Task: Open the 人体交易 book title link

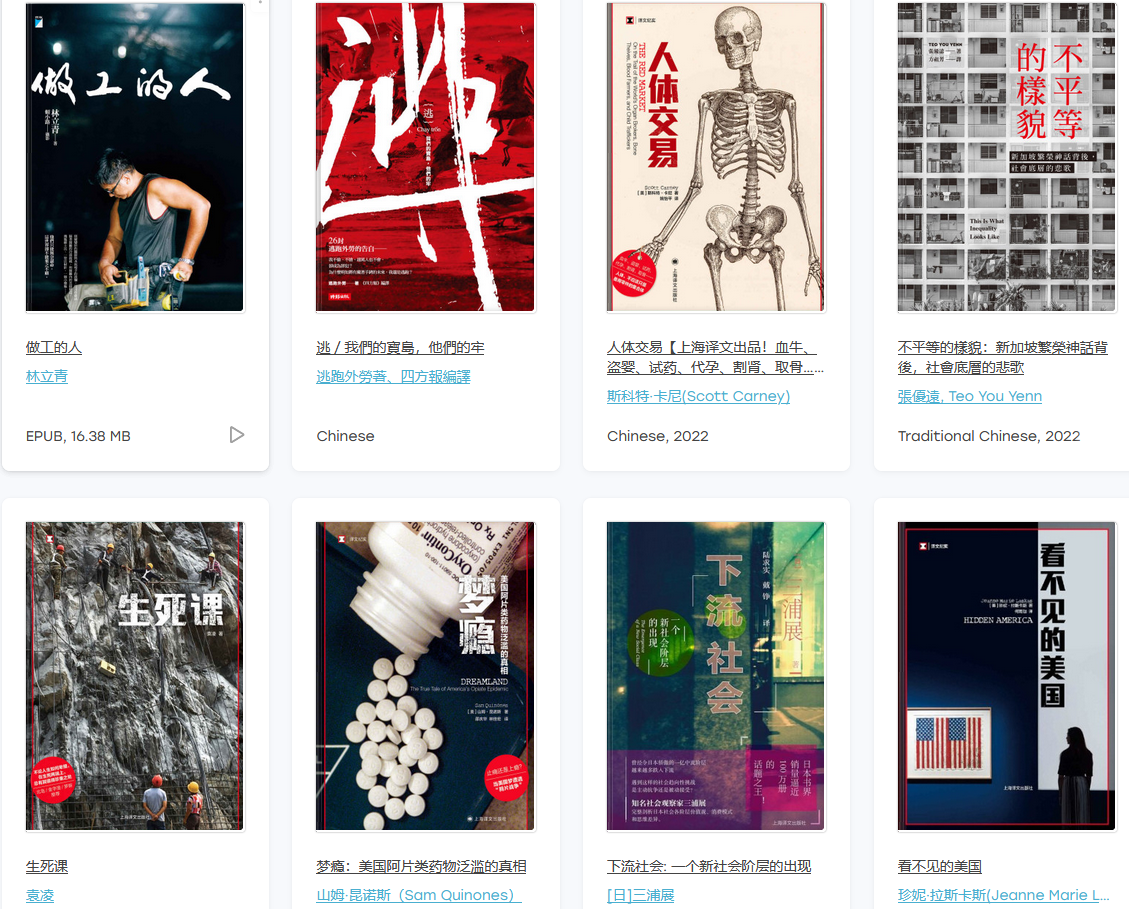Action: [715, 357]
